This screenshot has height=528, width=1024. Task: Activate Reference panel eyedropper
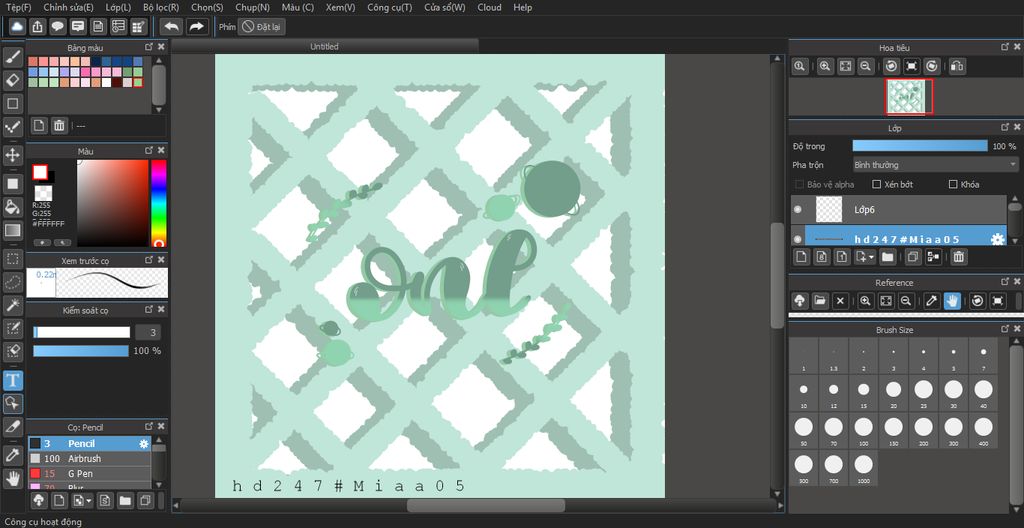[932, 301]
